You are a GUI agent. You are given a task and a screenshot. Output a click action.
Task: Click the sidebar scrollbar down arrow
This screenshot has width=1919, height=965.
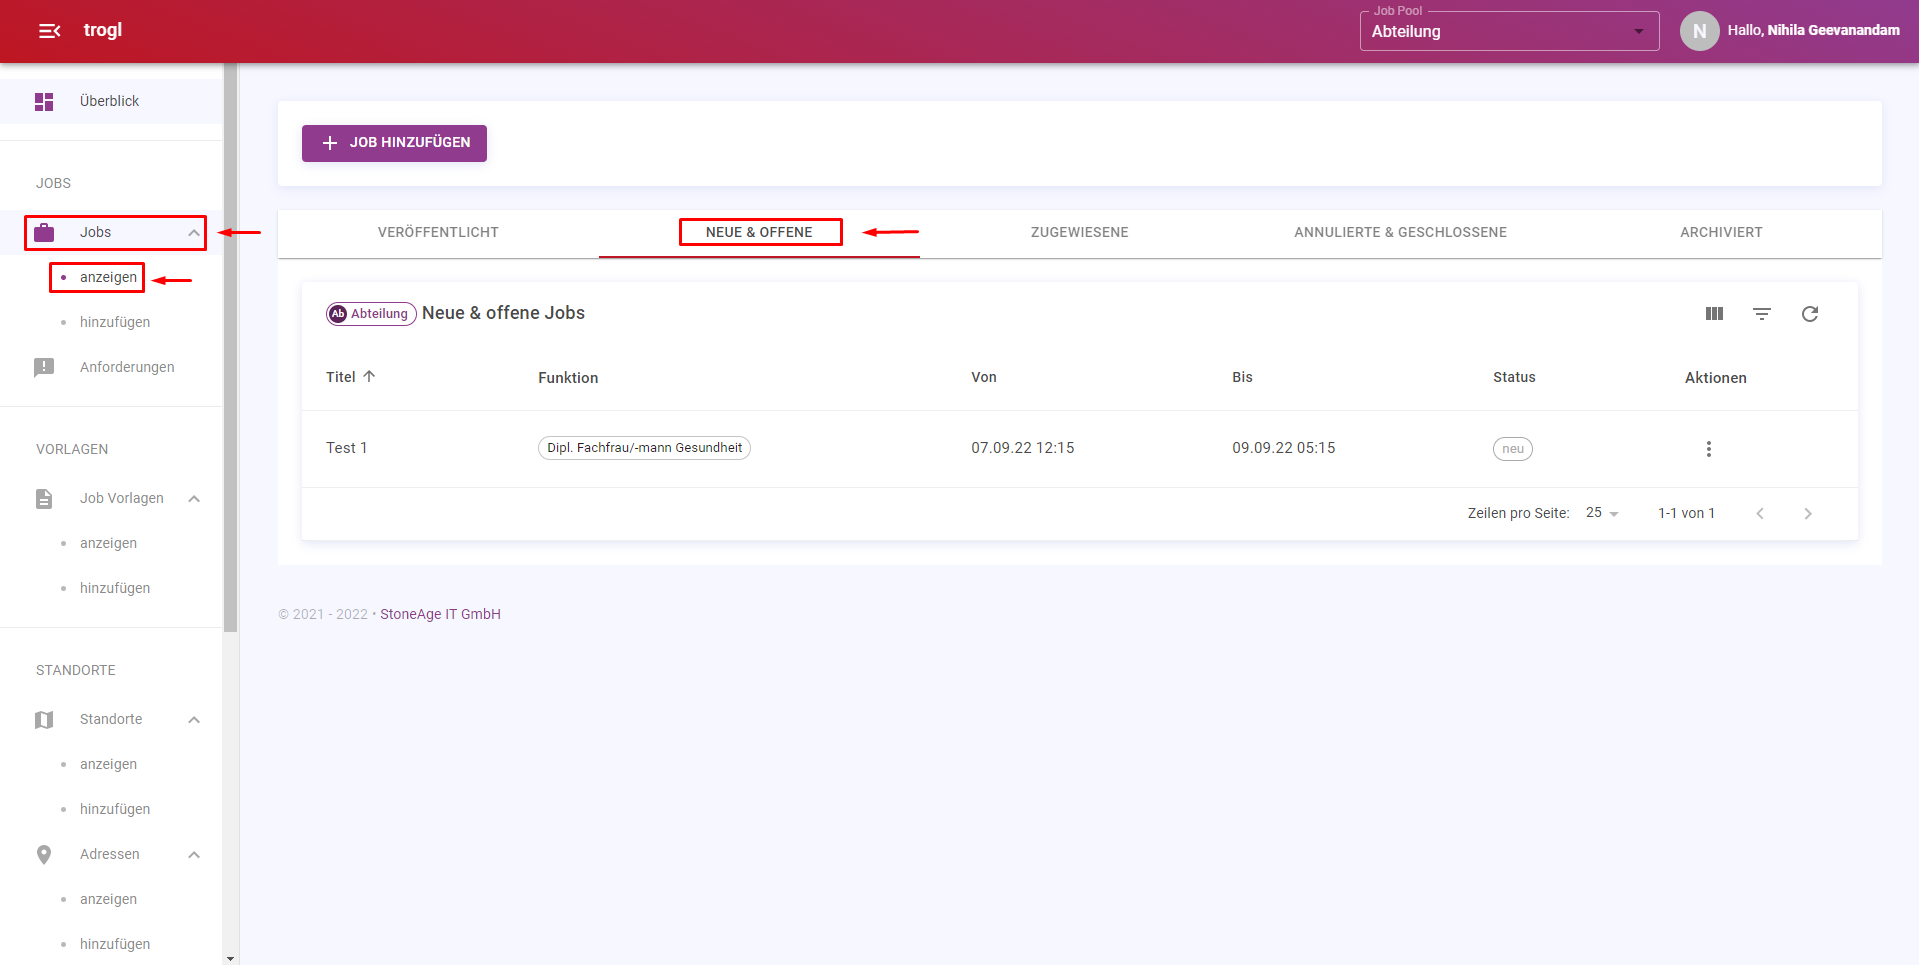[x=231, y=958]
